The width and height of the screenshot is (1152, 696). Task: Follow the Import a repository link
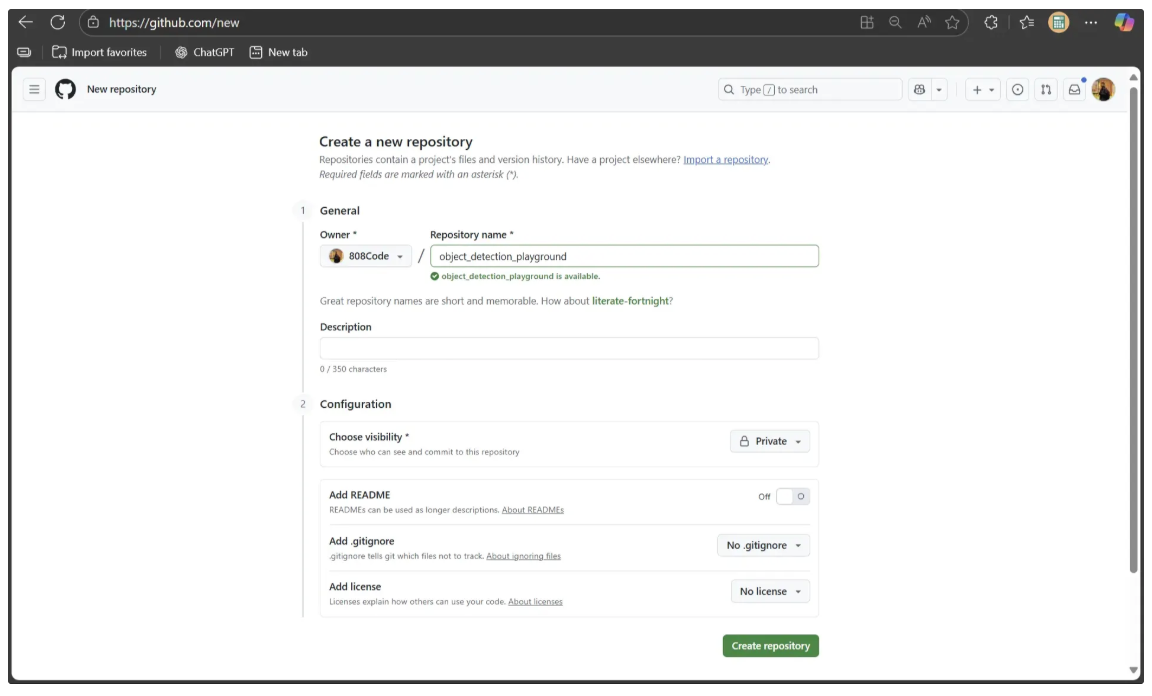(726, 160)
